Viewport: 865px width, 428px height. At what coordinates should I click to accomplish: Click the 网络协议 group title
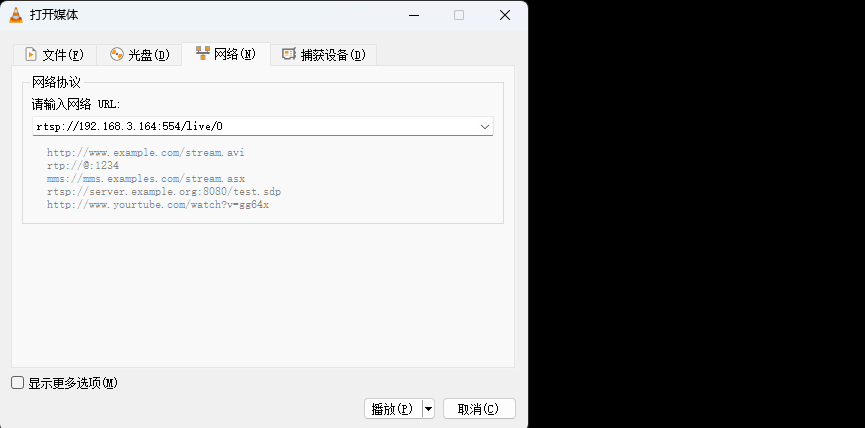[56, 83]
